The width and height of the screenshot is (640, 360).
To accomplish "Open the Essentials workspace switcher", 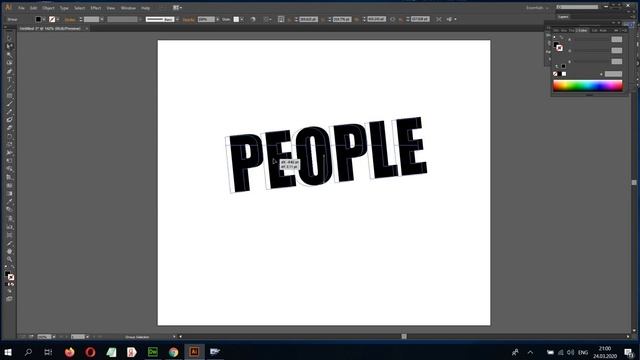I will [537, 8].
